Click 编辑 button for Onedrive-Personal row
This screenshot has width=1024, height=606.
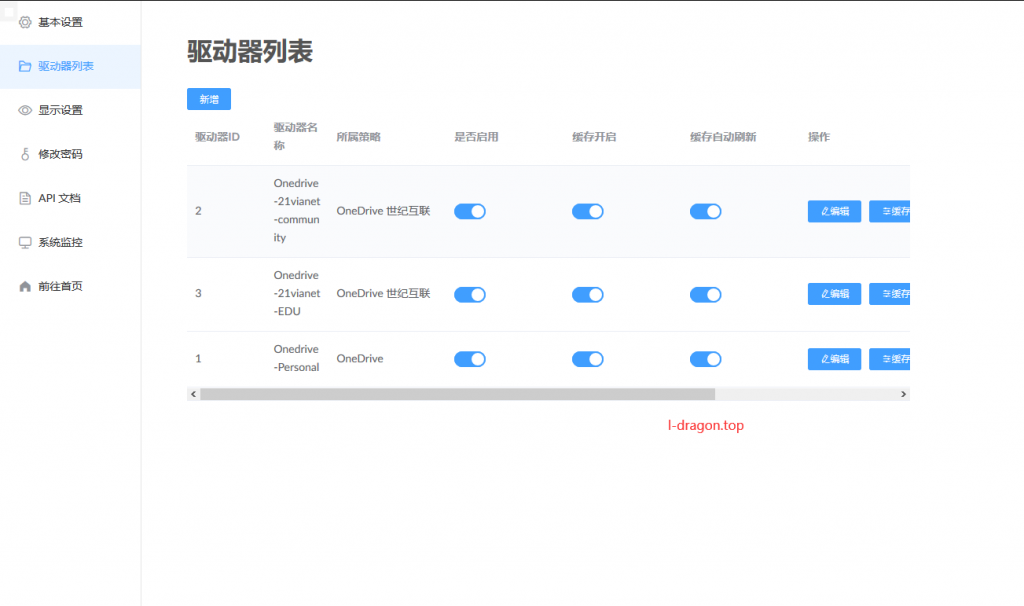pos(834,359)
